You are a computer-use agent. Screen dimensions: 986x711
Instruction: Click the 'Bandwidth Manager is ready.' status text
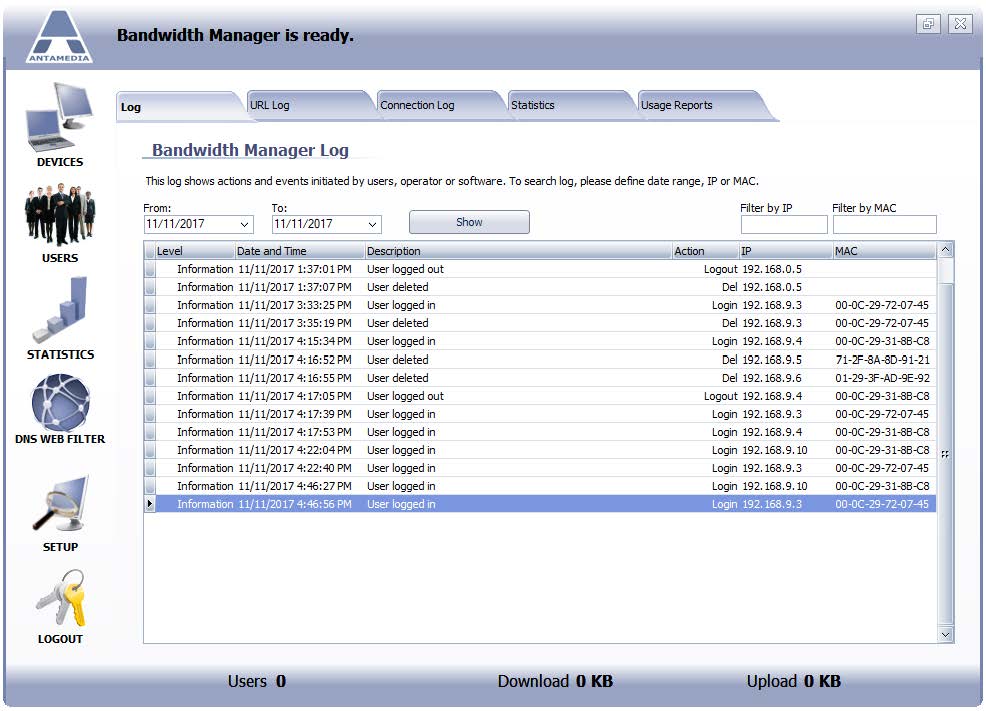pyautogui.click(x=235, y=35)
